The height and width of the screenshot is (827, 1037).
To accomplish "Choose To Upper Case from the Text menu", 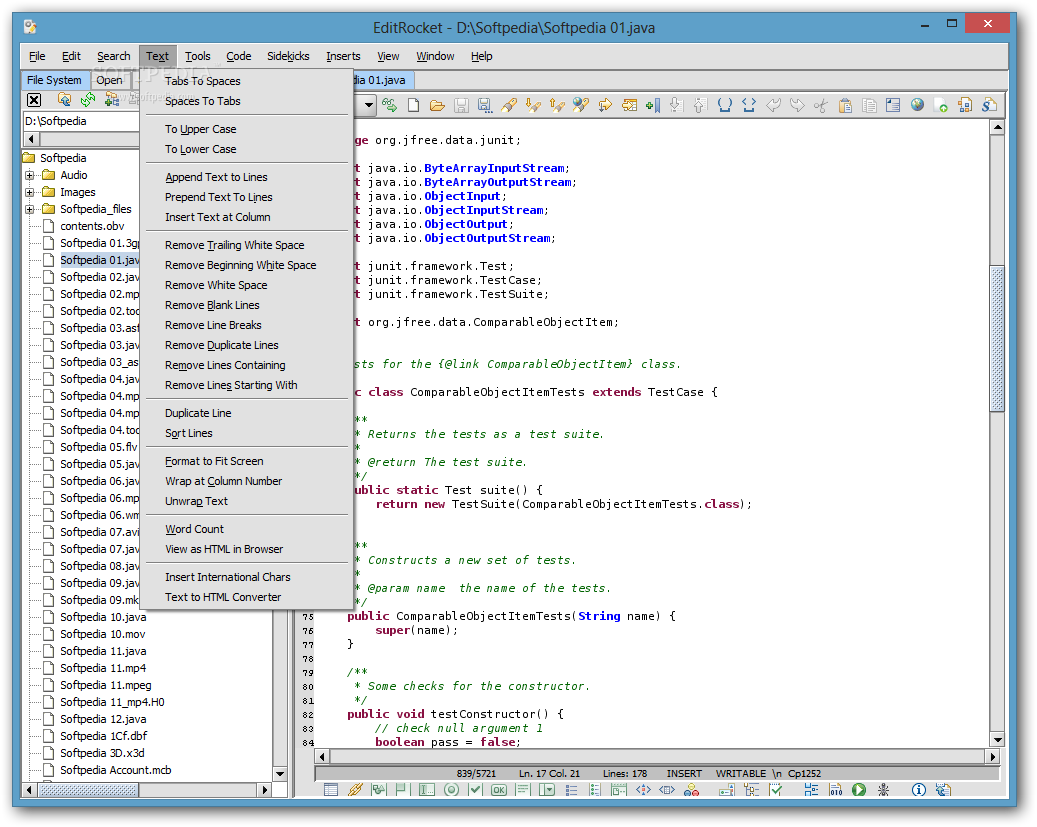I will click(200, 129).
